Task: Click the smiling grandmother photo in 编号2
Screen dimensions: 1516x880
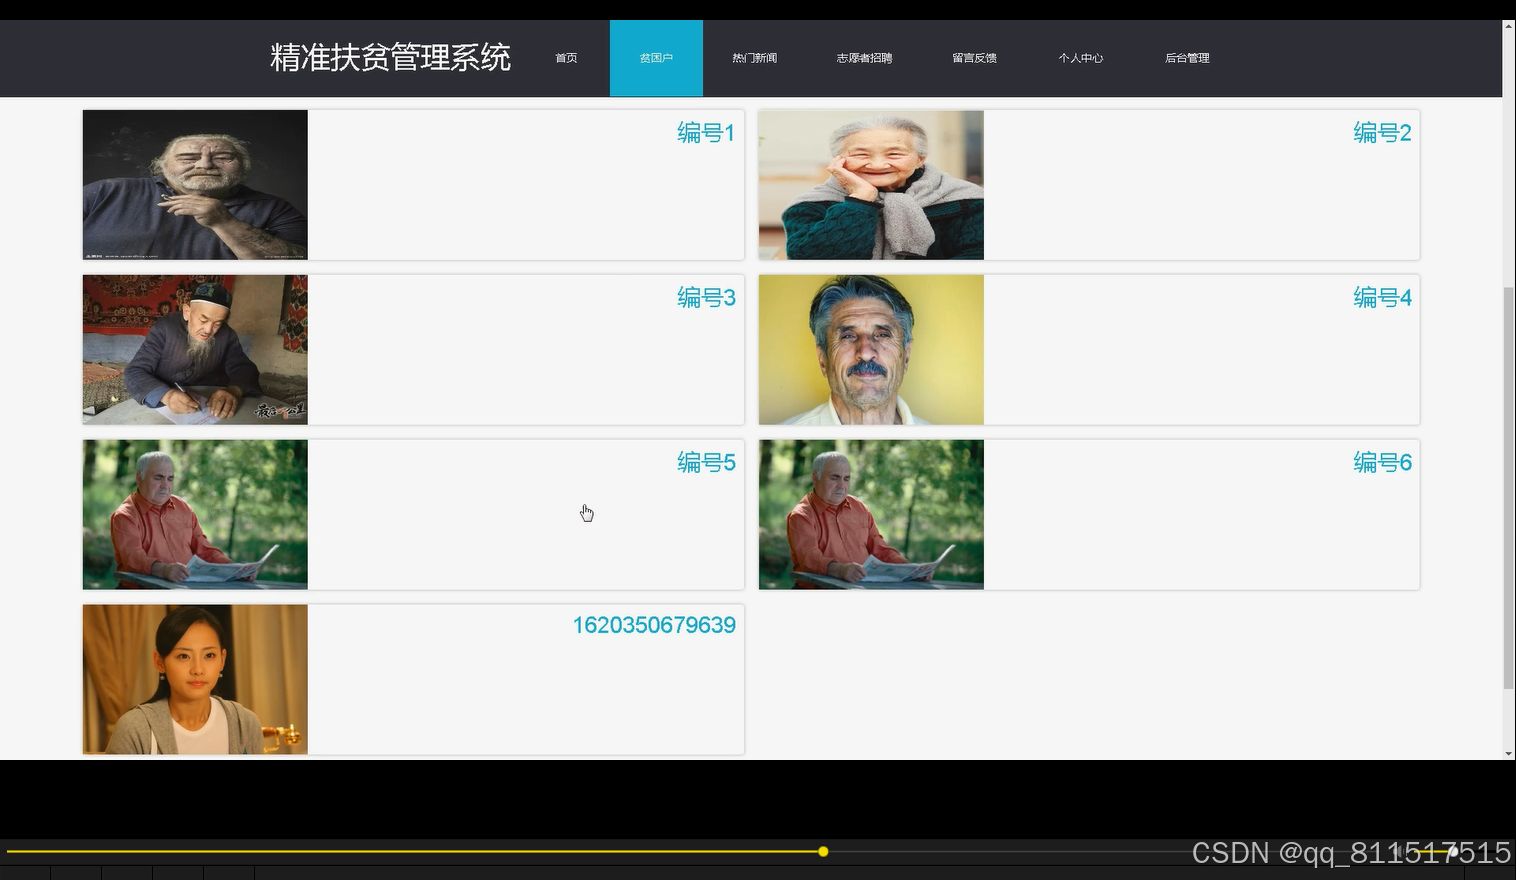Action: pyautogui.click(x=870, y=184)
